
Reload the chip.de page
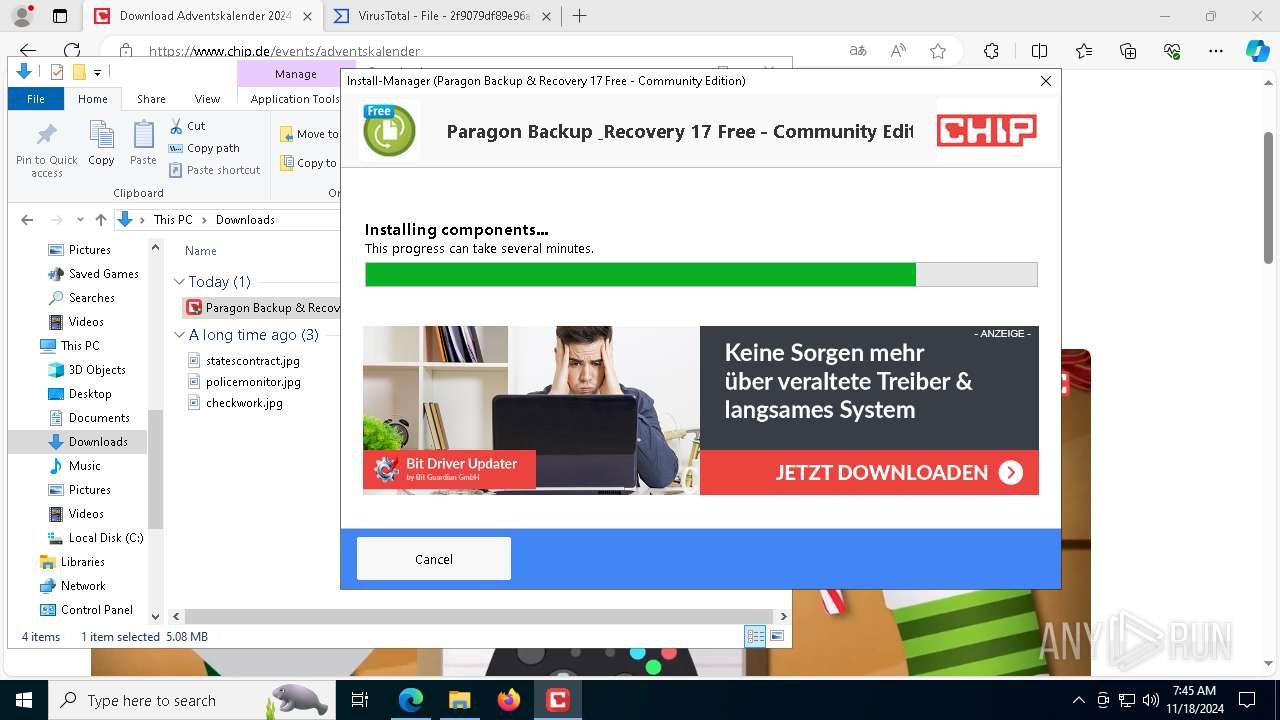pos(72,51)
